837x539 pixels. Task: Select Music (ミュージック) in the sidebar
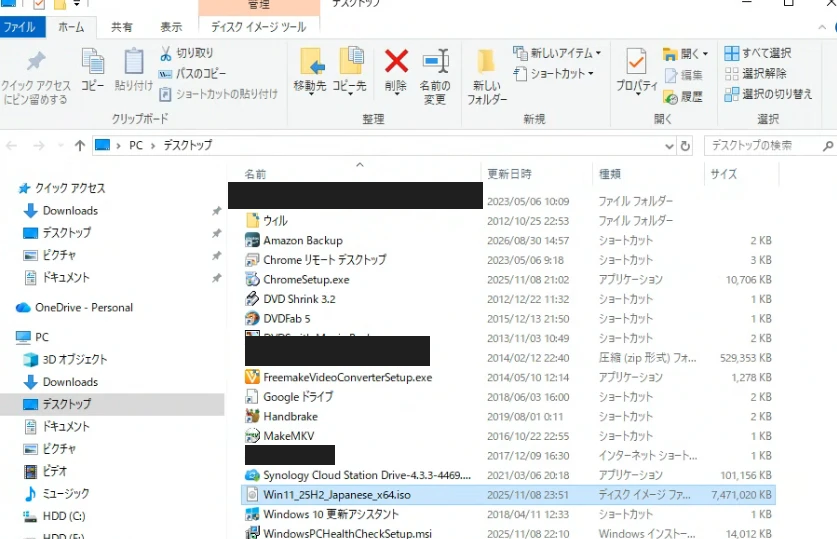coord(57,493)
